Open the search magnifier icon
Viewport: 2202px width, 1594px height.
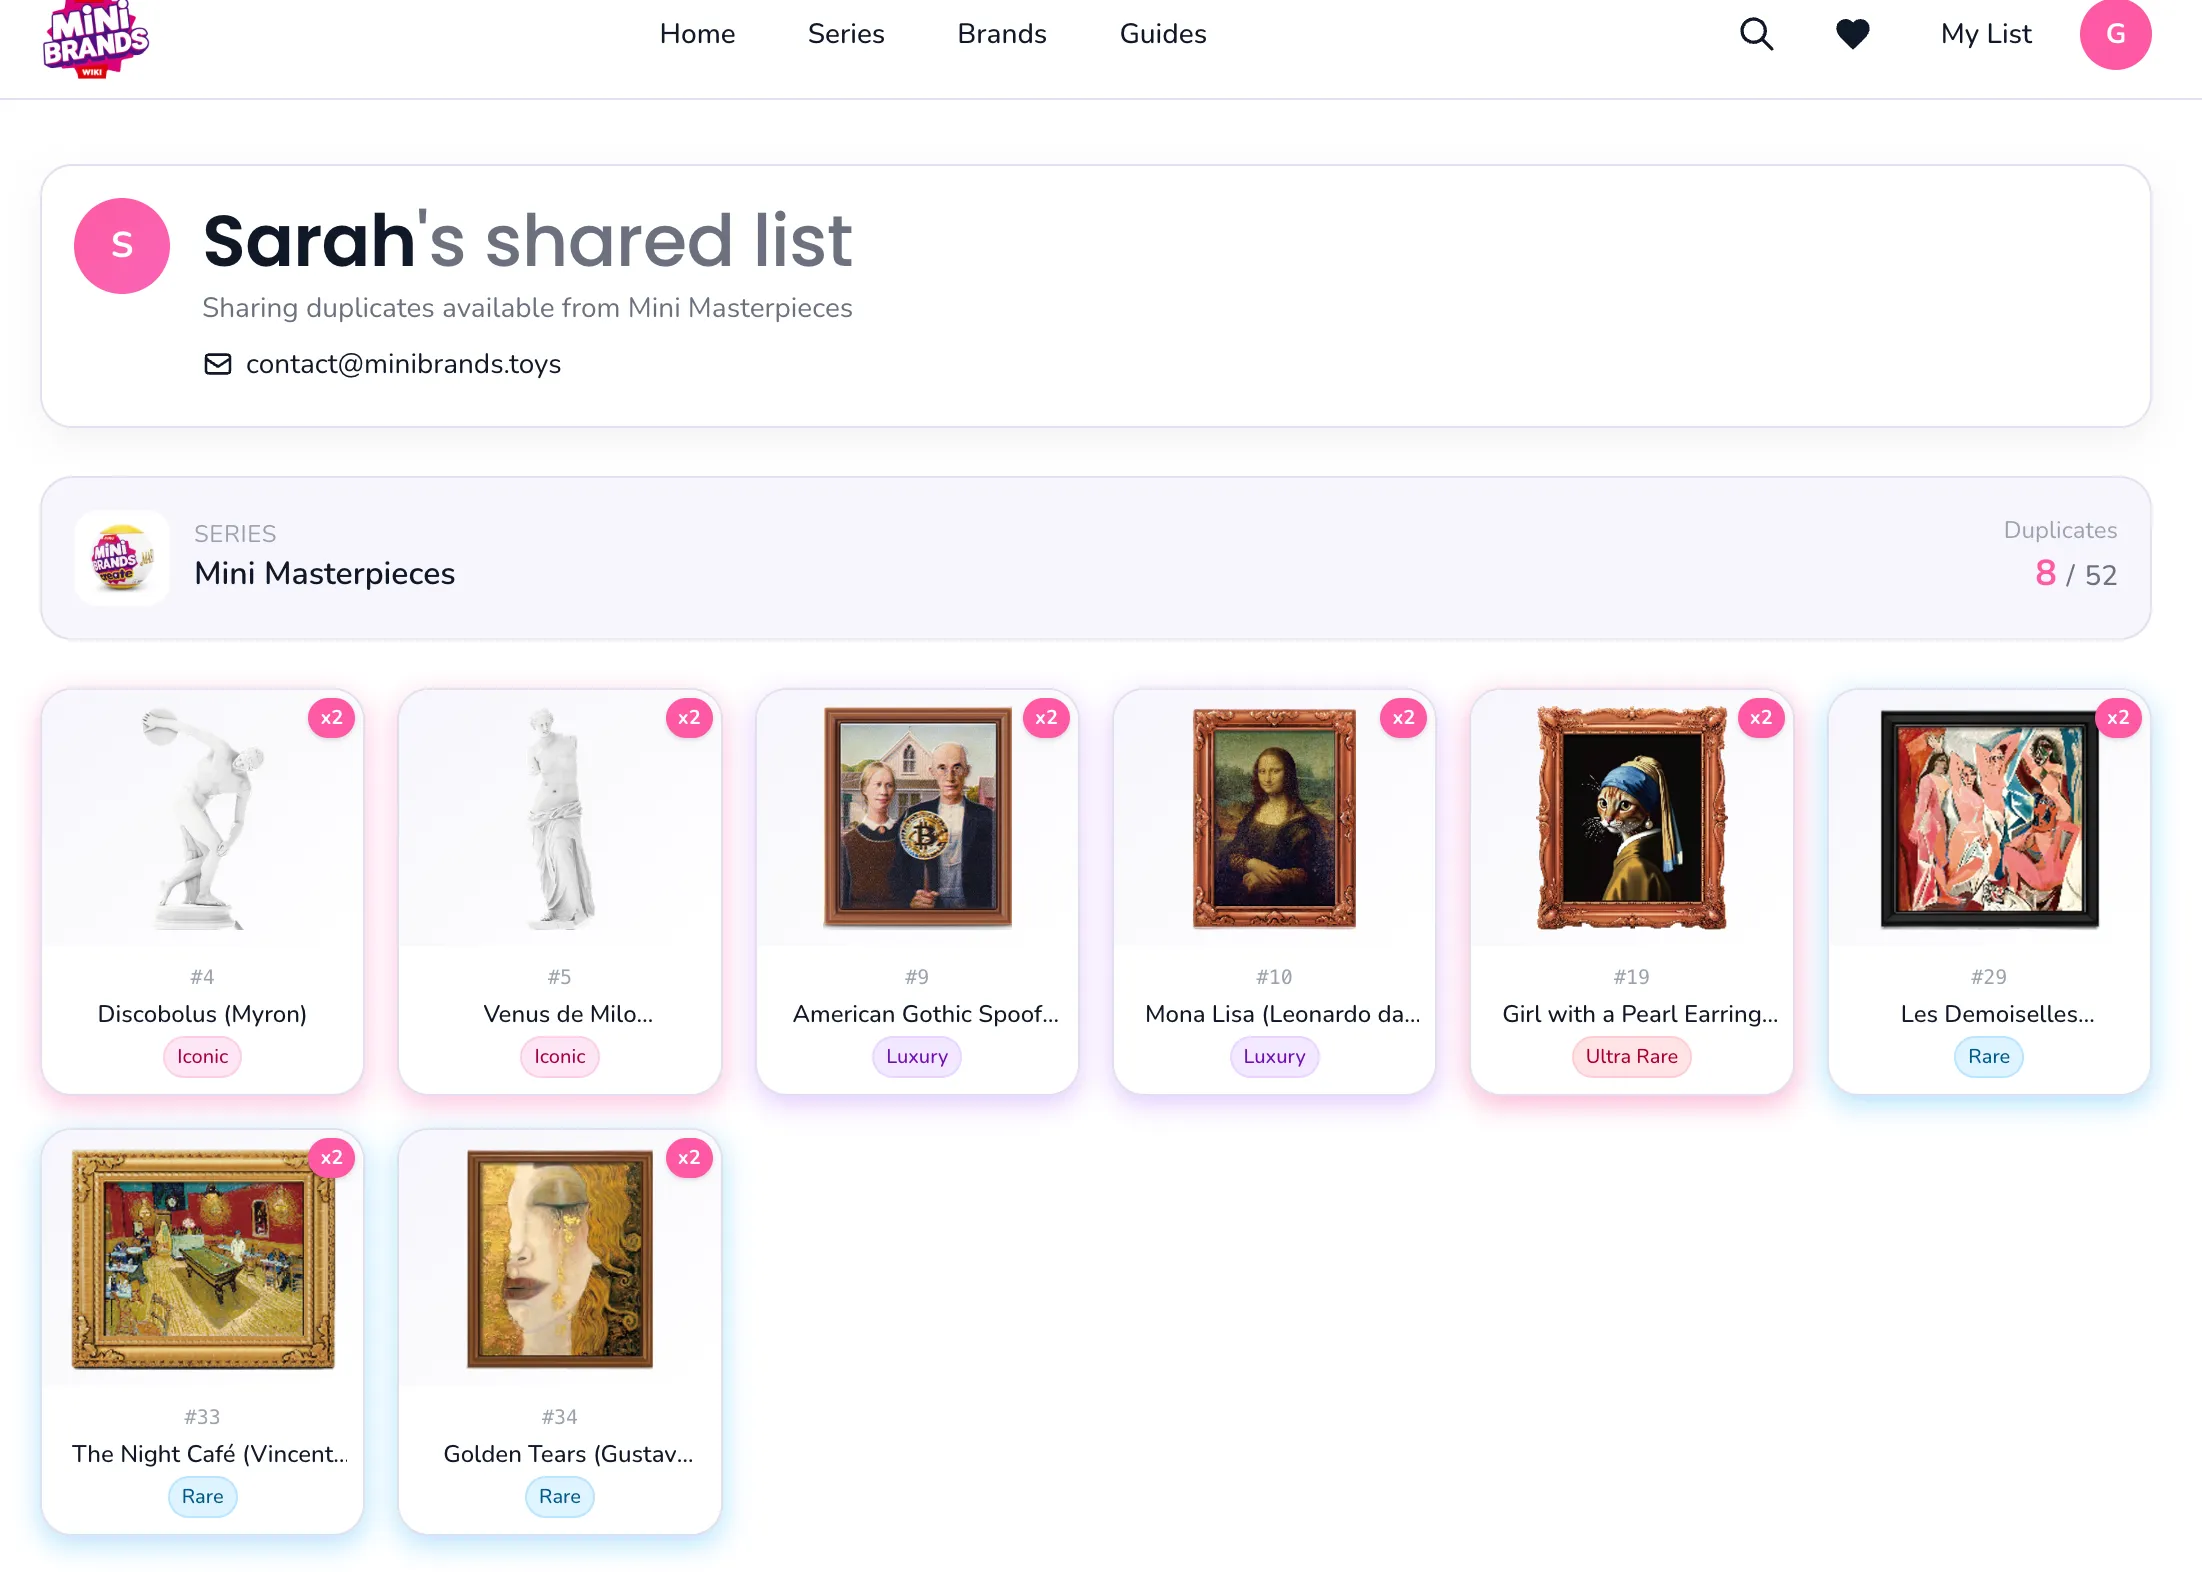click(x=1756, y=34)
